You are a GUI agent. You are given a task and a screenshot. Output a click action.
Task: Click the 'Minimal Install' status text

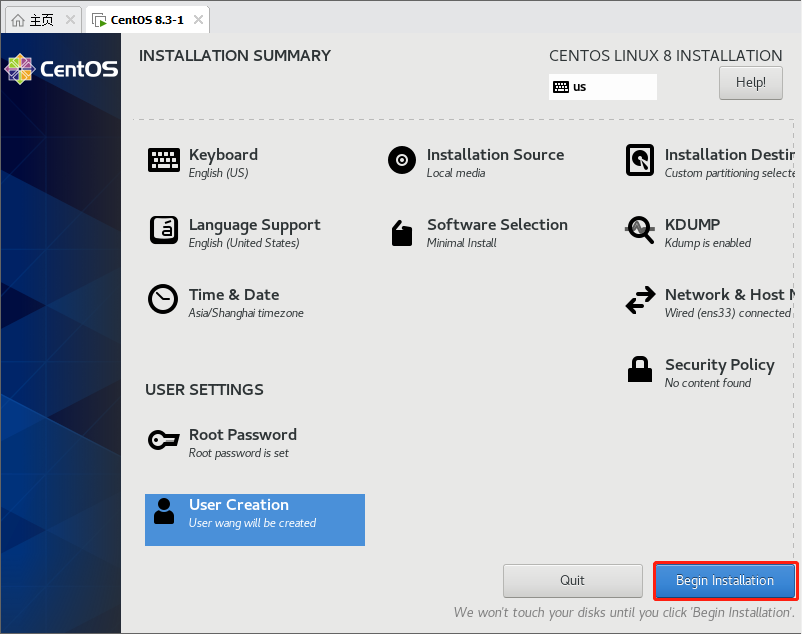462,243
